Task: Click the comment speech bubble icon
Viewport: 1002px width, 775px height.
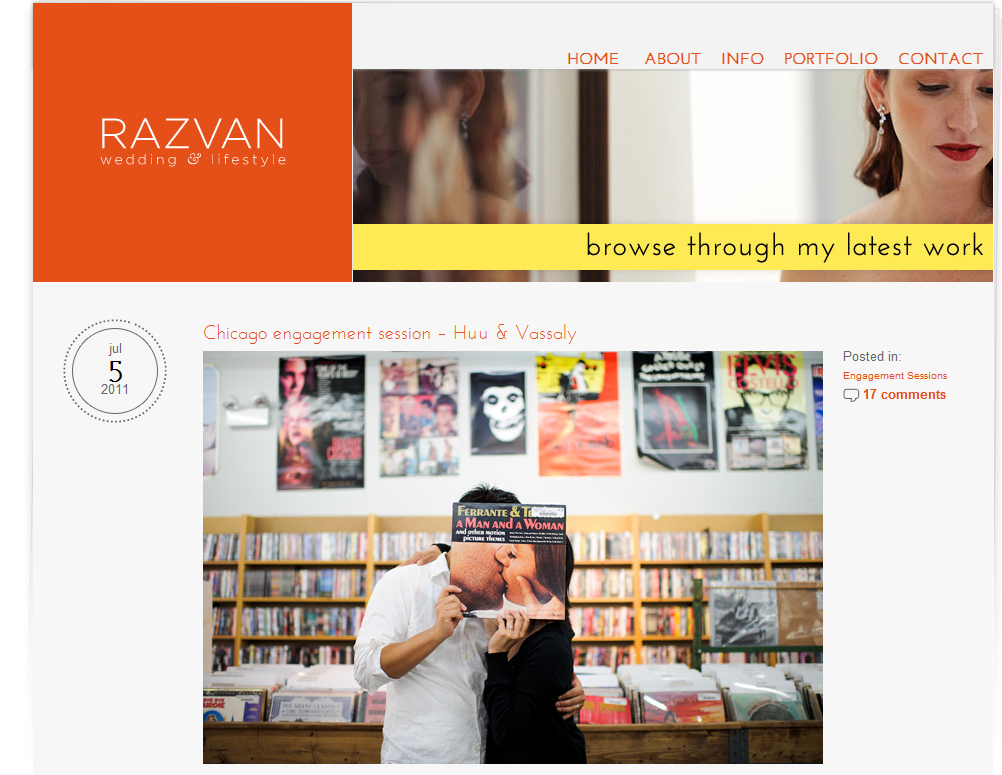Action: tap(851, 395)
